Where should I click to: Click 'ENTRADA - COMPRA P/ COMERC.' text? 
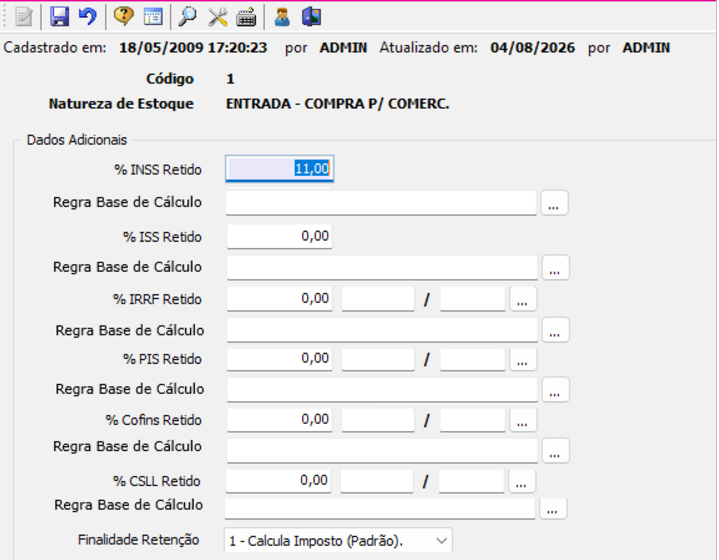pos(337,104)
